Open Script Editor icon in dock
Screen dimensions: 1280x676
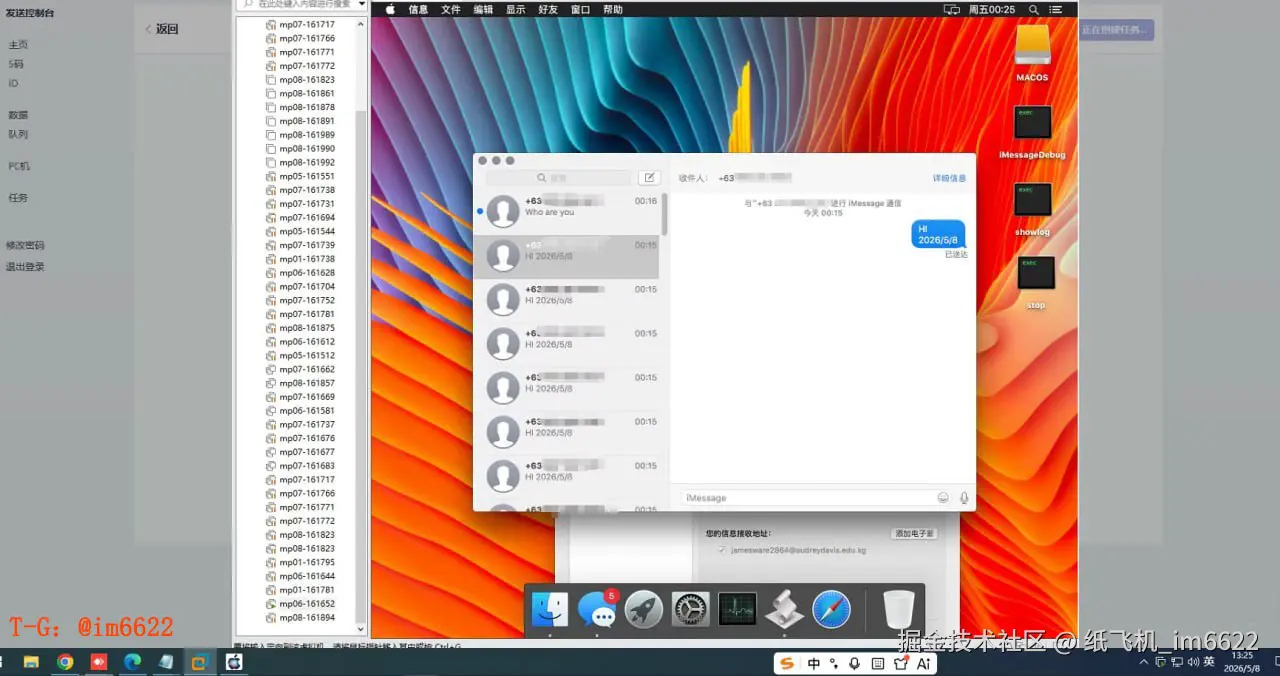tap(784, 609)
